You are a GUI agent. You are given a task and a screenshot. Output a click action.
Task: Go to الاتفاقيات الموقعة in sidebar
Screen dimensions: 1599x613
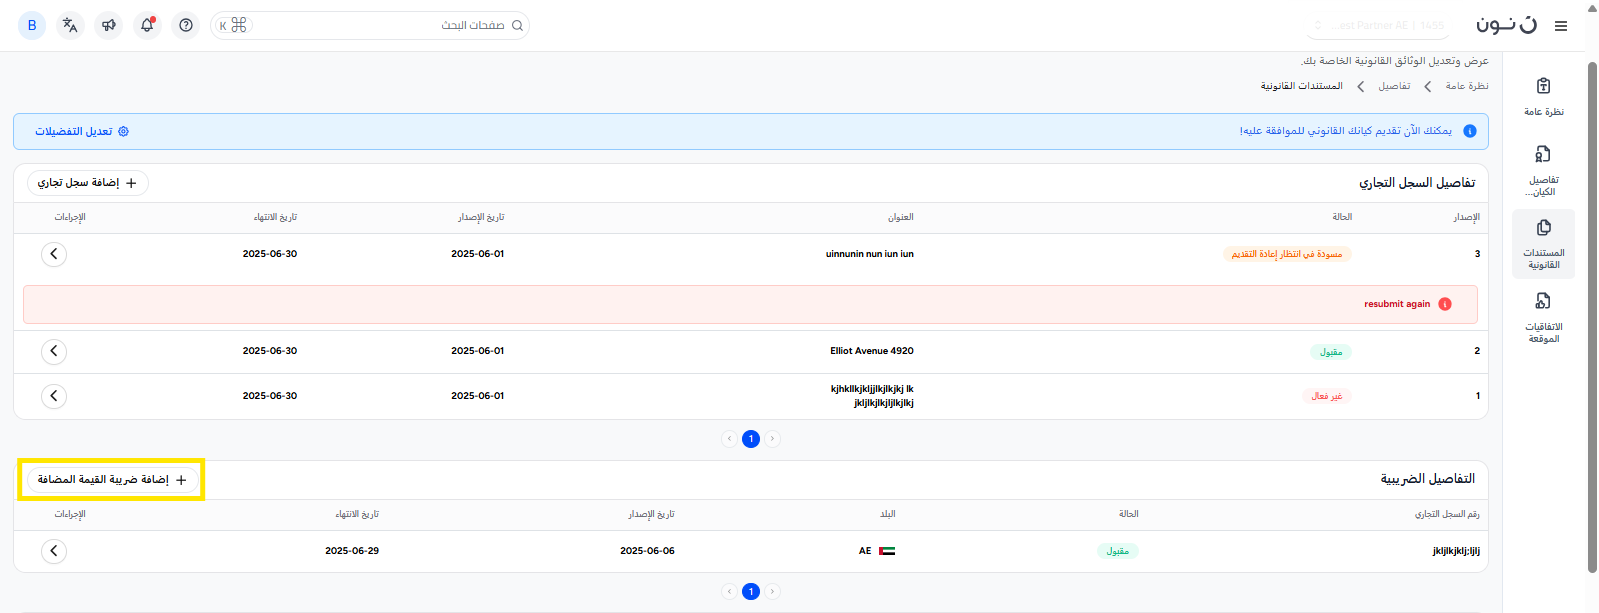point(1543,317)
